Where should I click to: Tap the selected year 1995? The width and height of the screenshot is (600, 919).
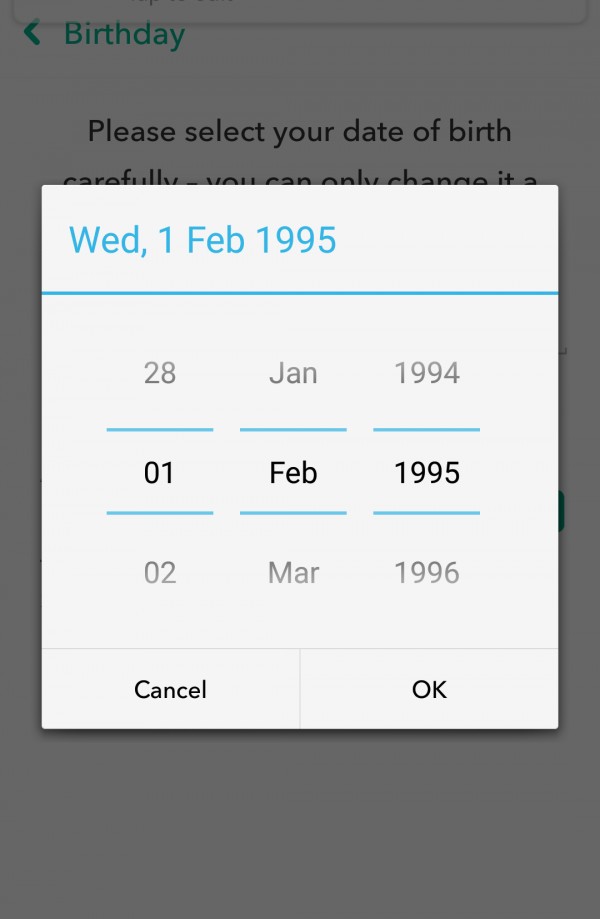click(x=427, y=472)
